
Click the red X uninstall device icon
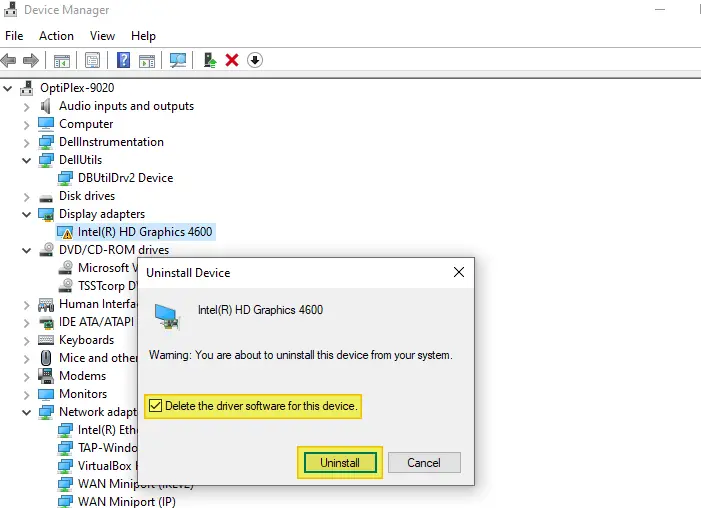tap(232, 60)
